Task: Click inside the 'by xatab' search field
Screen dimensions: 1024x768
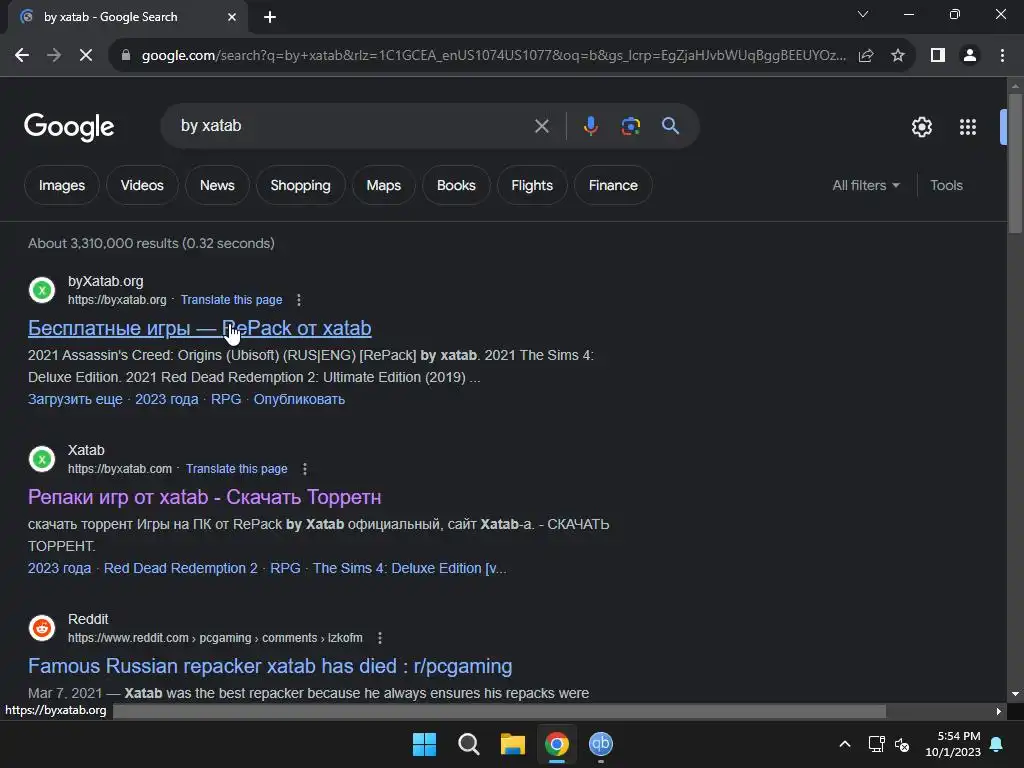Action: click(x=353, y=126)
